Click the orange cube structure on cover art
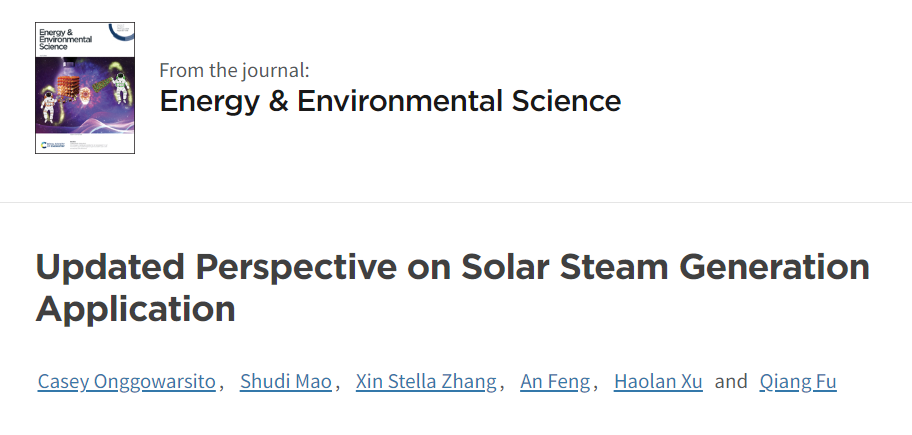 click(68, 86)
